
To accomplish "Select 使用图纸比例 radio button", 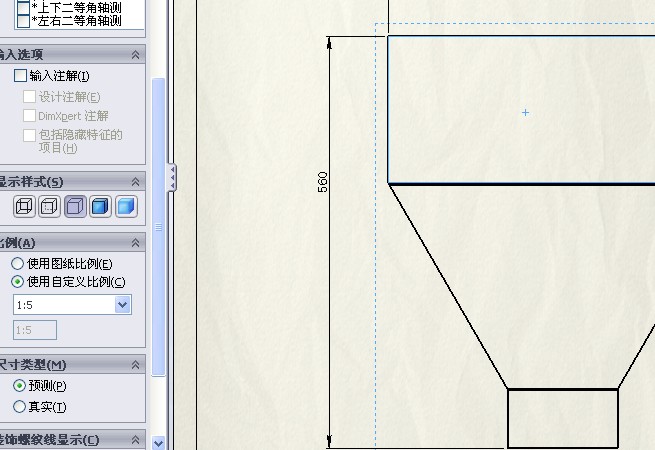I will click(17, 264).
